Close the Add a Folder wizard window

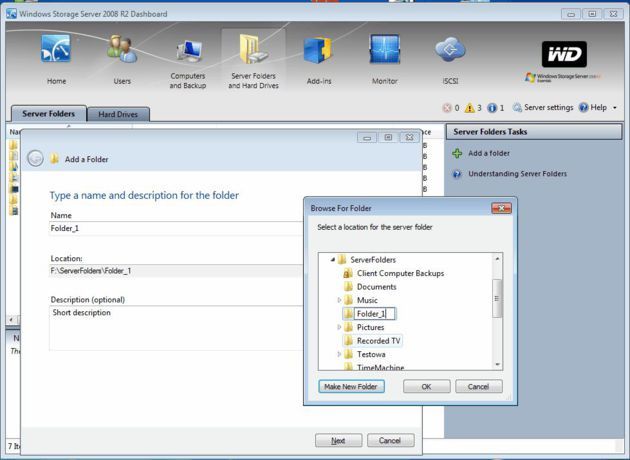tap(409, 137)
